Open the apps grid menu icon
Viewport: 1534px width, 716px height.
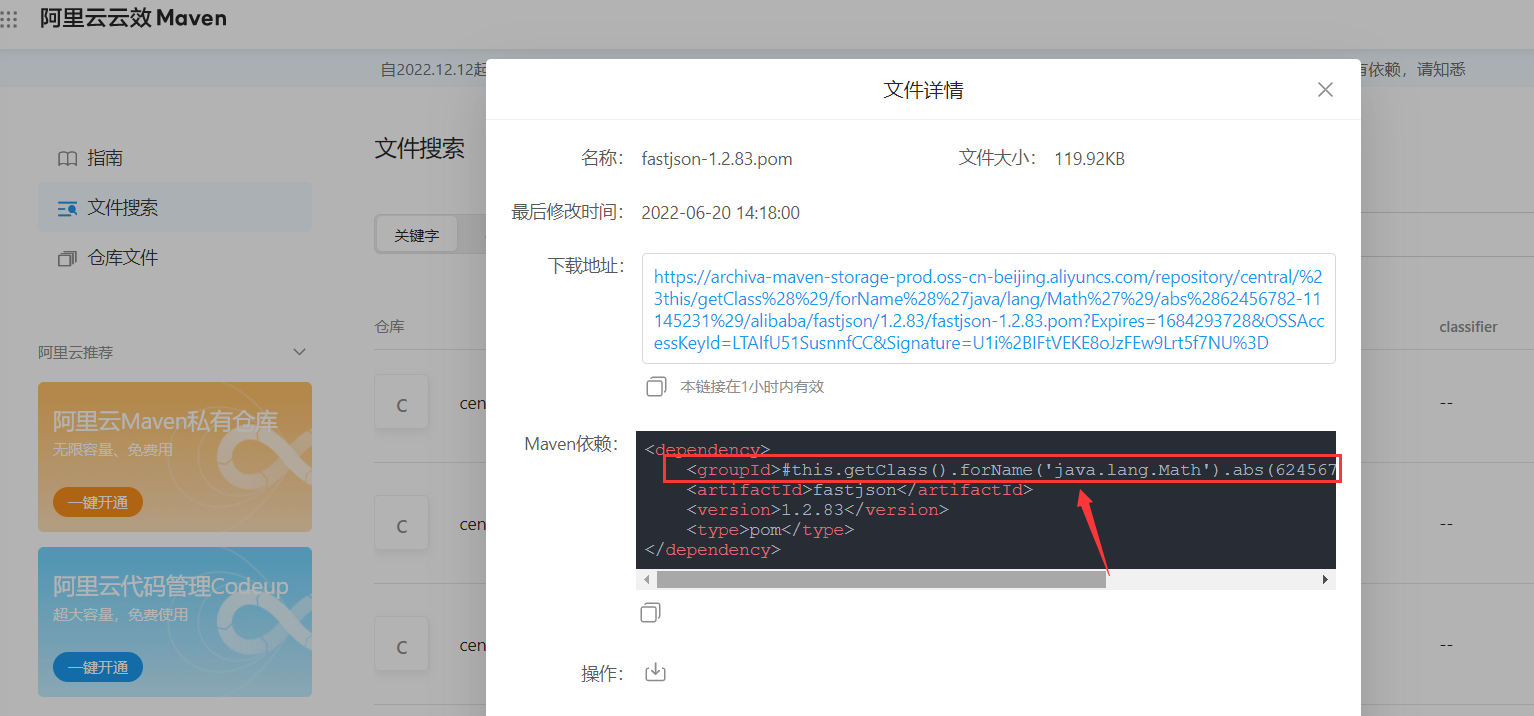pos(9,19)
